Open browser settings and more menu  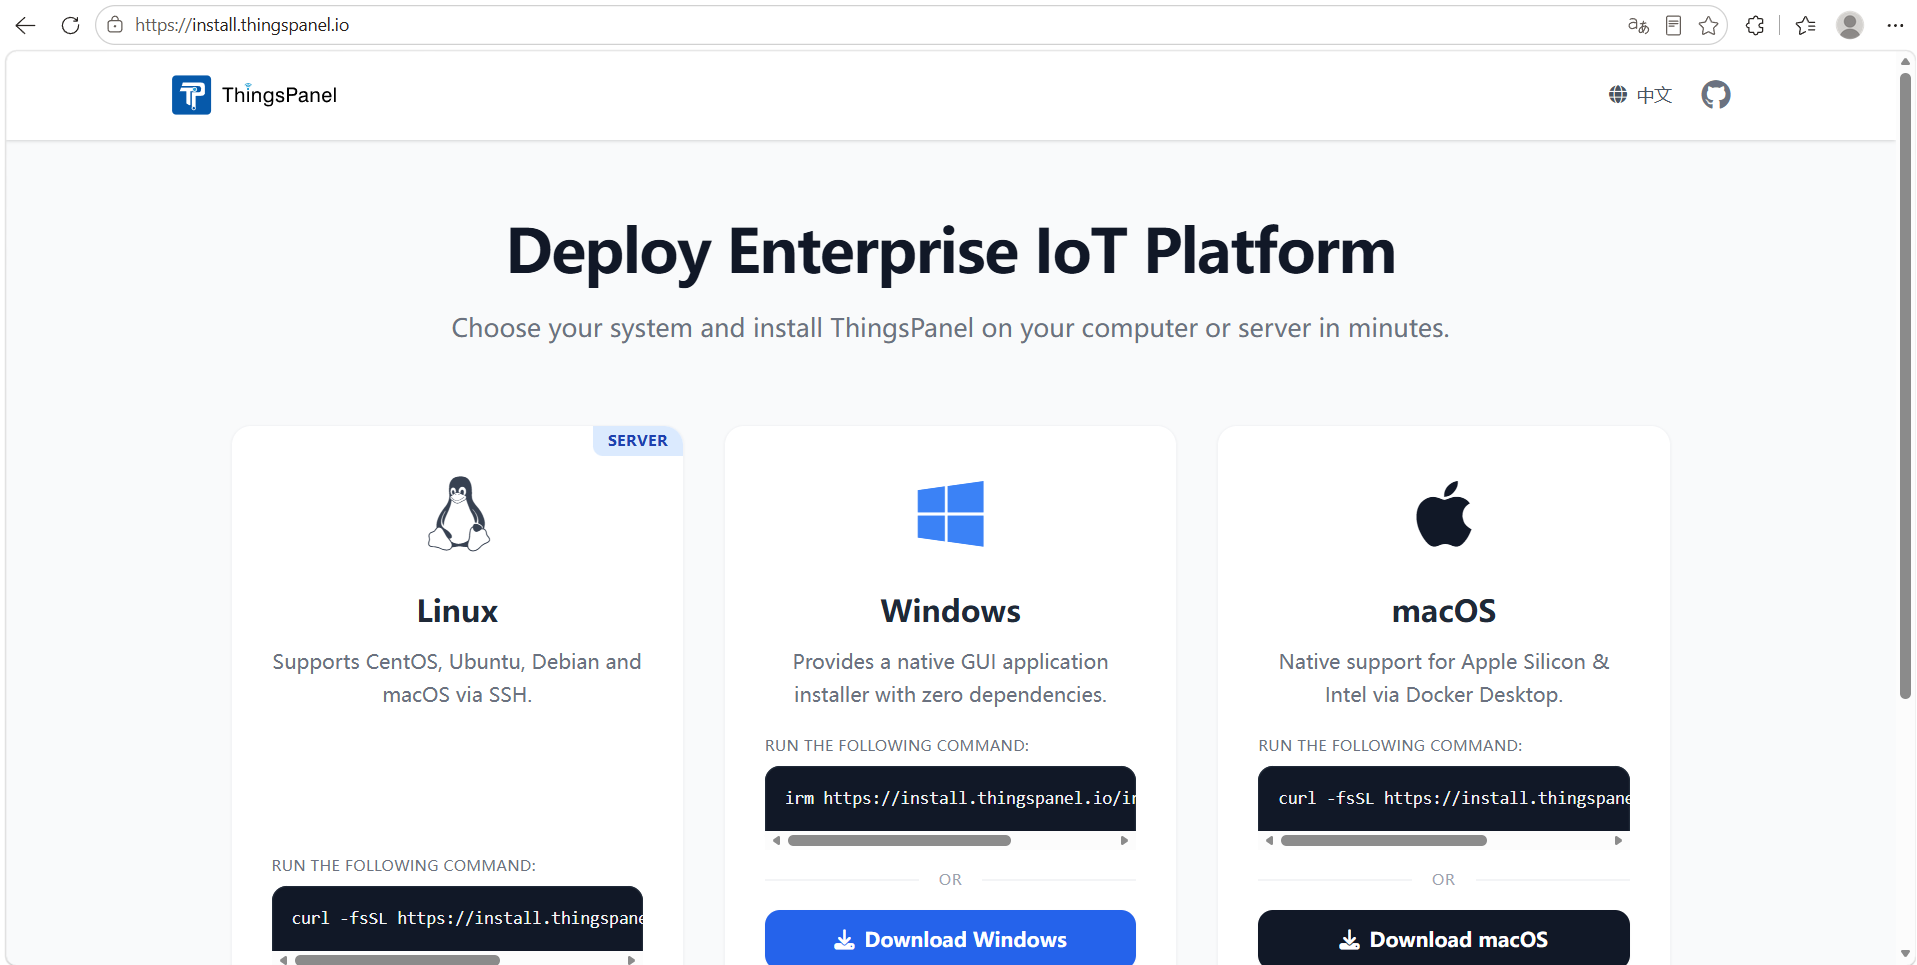coord(1895,25)
